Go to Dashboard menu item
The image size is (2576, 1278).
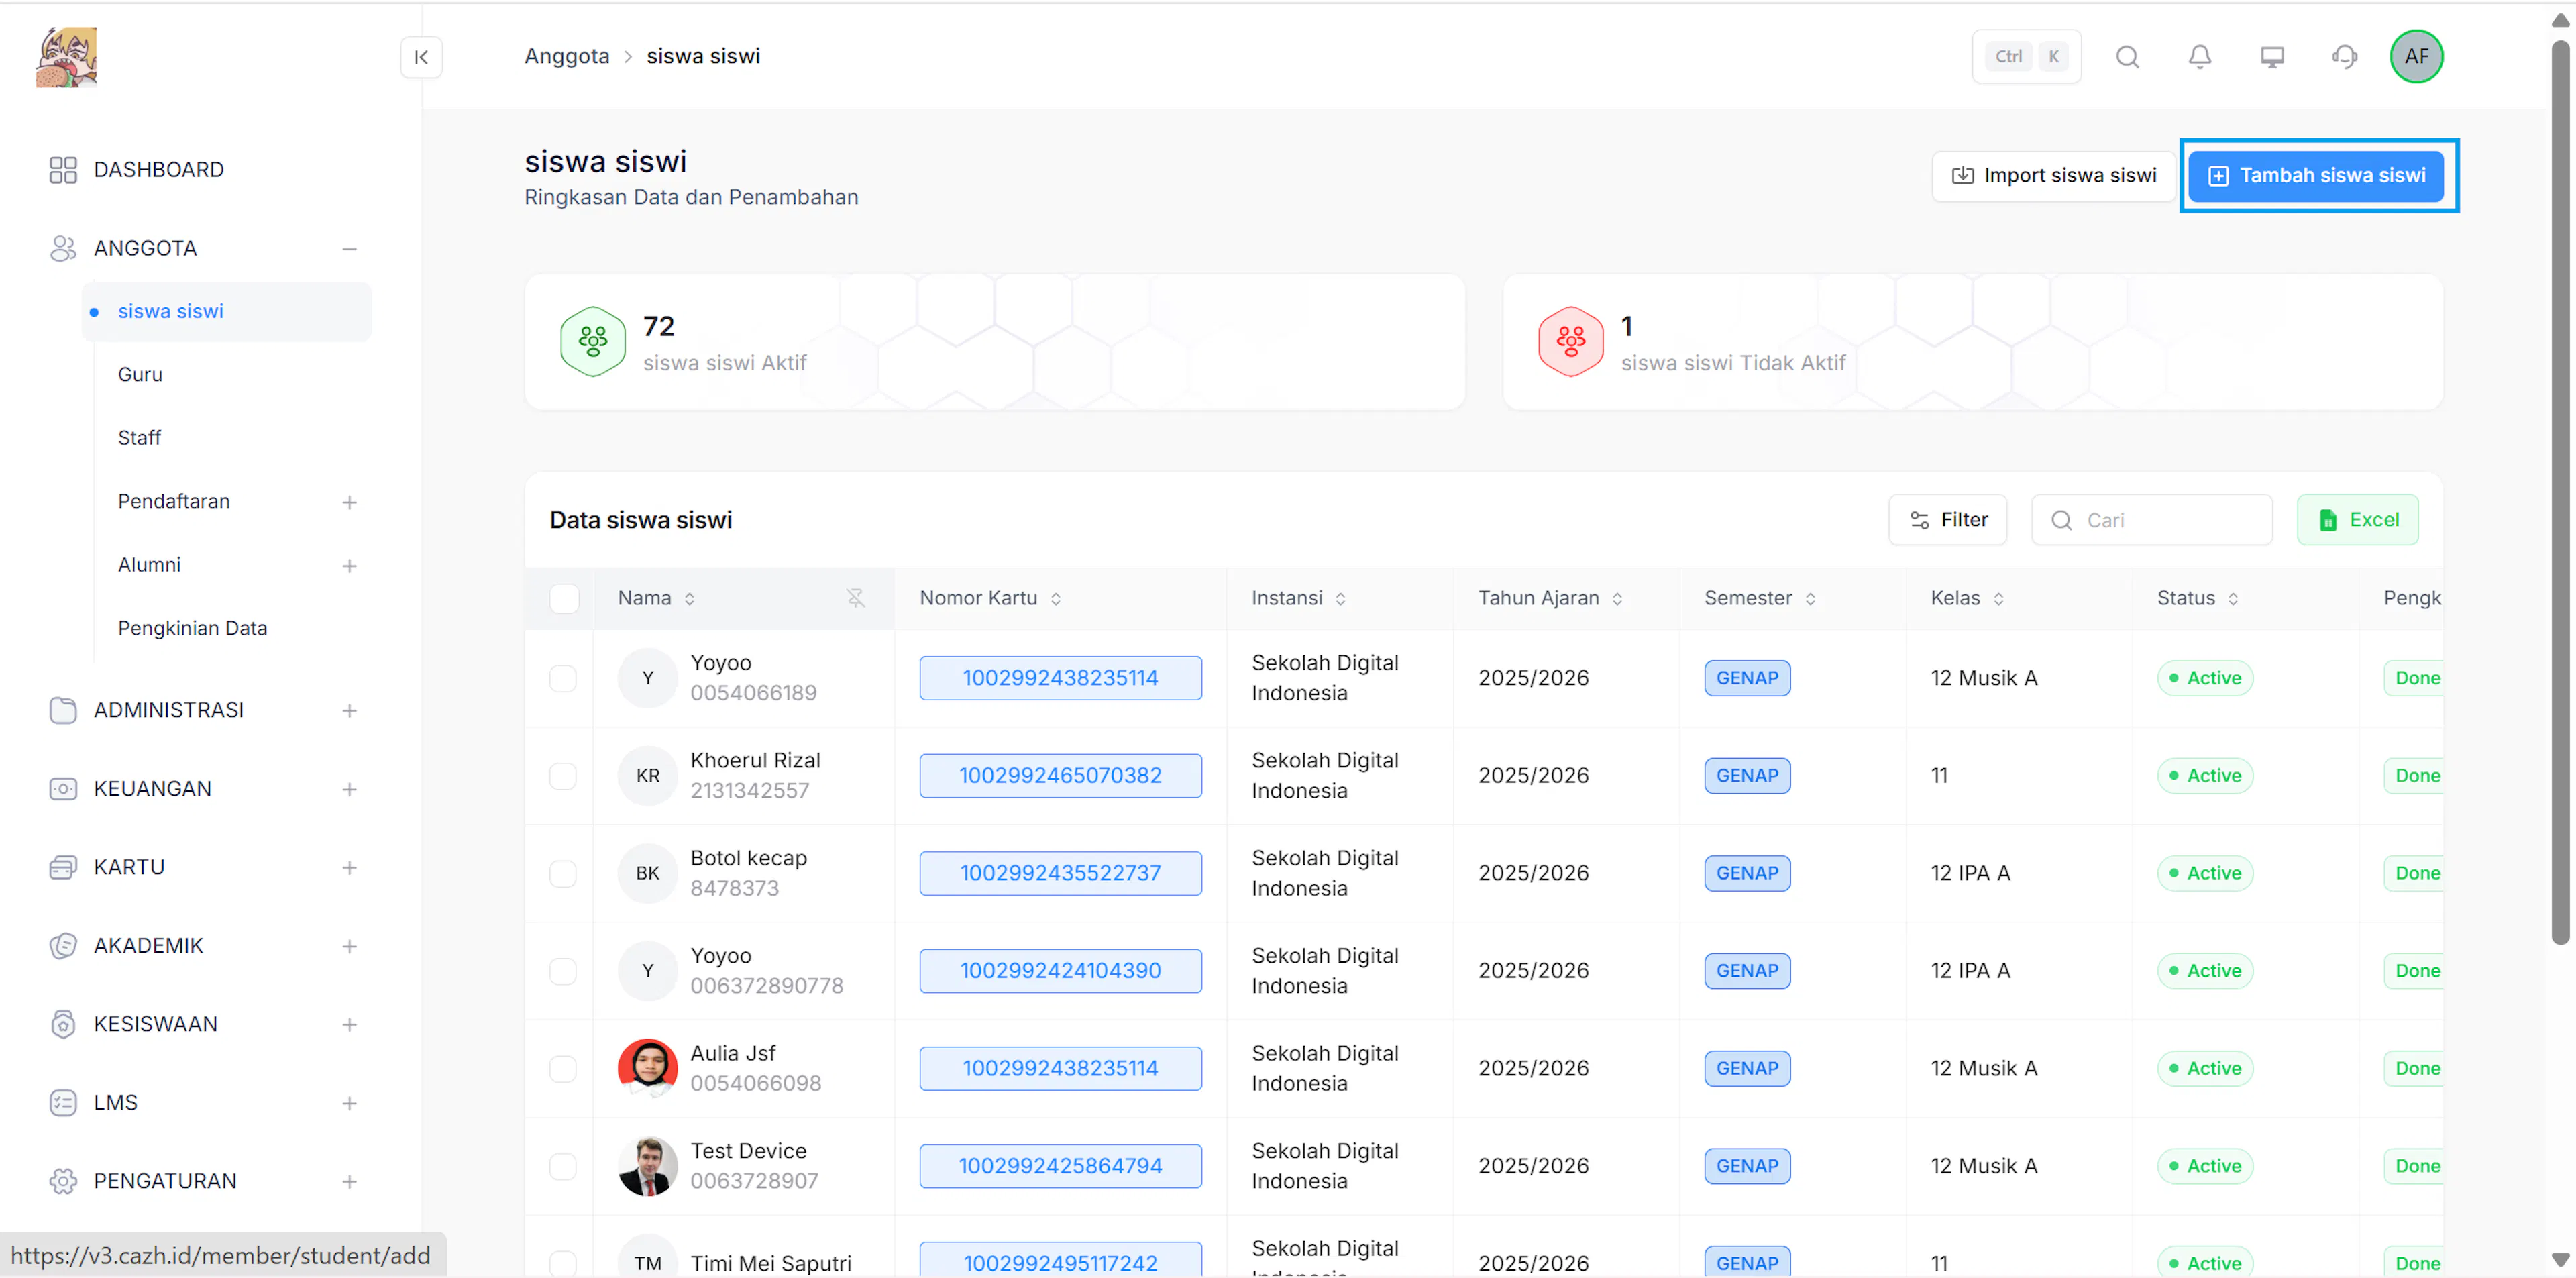[158, 170]
